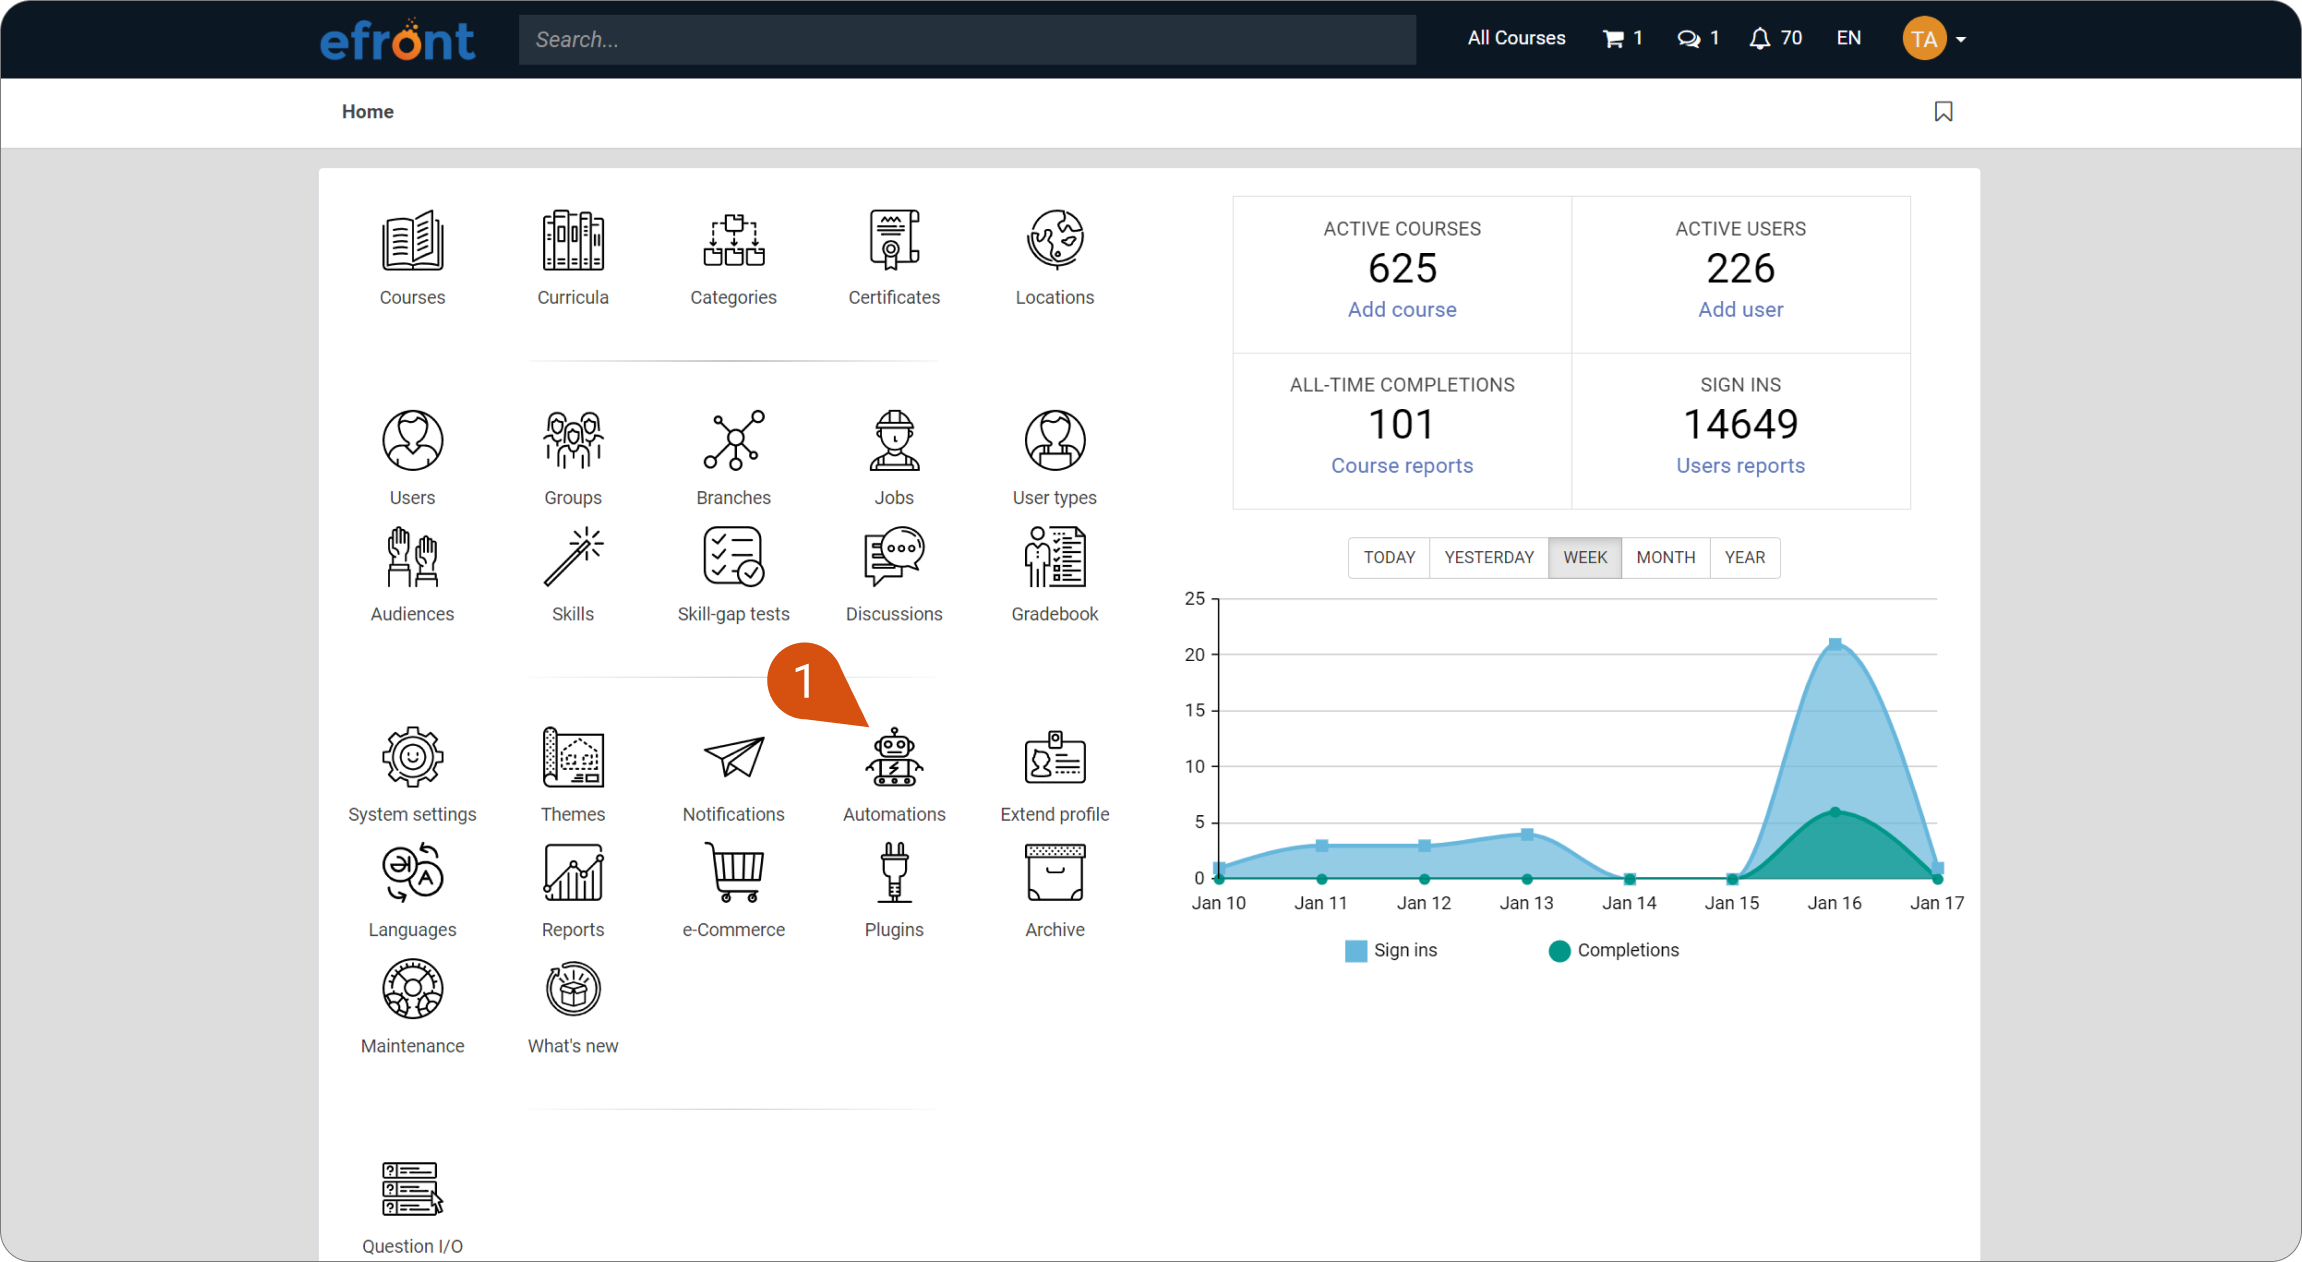
Task: Open Discussions chat icon
Action: [x=894, y=557]
